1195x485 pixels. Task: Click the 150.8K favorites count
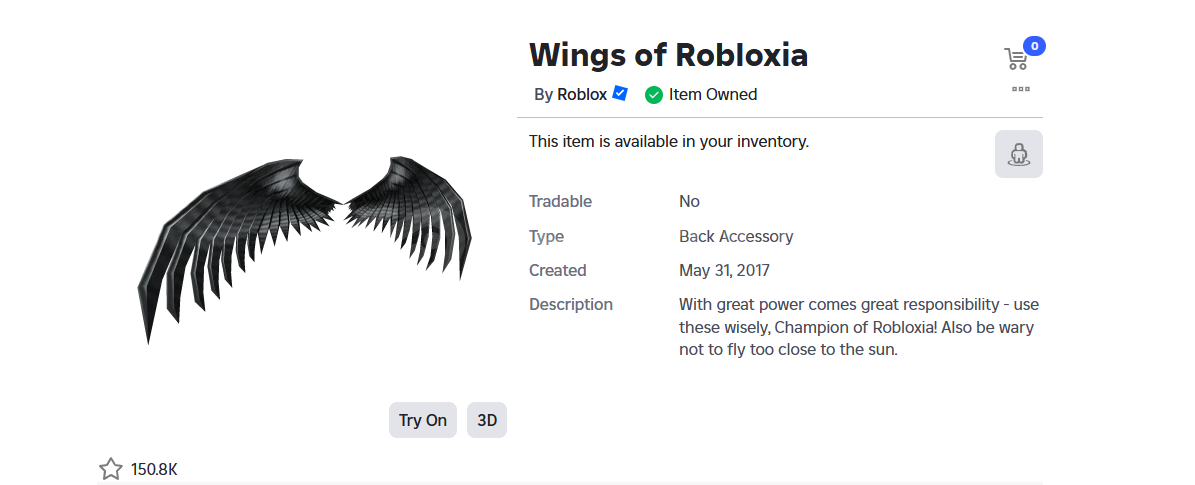click(154, 469)
